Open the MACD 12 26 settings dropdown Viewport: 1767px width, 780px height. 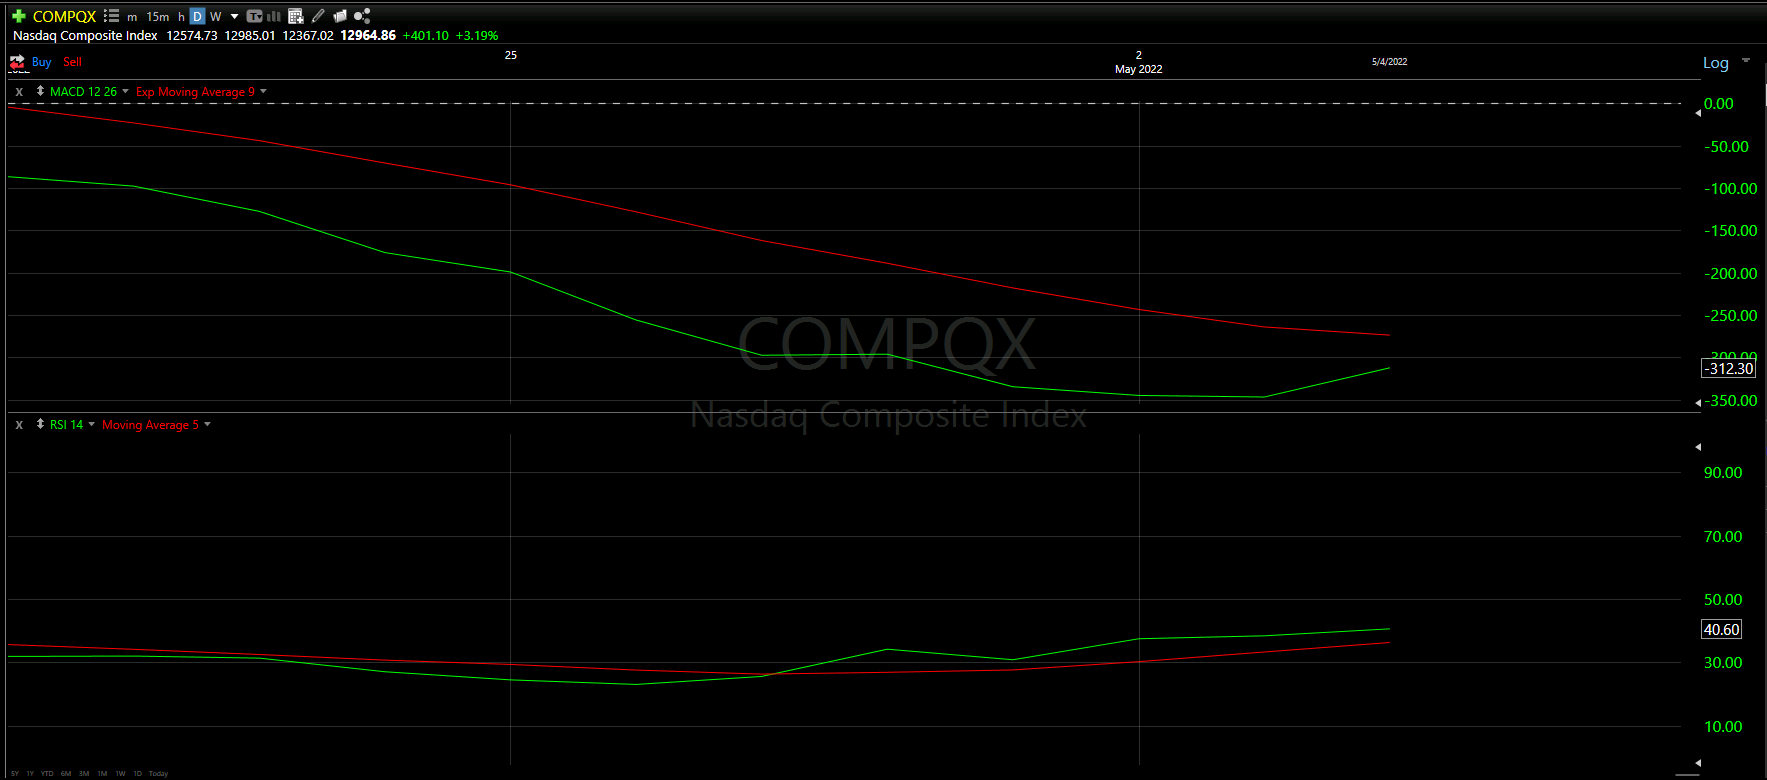(x=125, y=91)
